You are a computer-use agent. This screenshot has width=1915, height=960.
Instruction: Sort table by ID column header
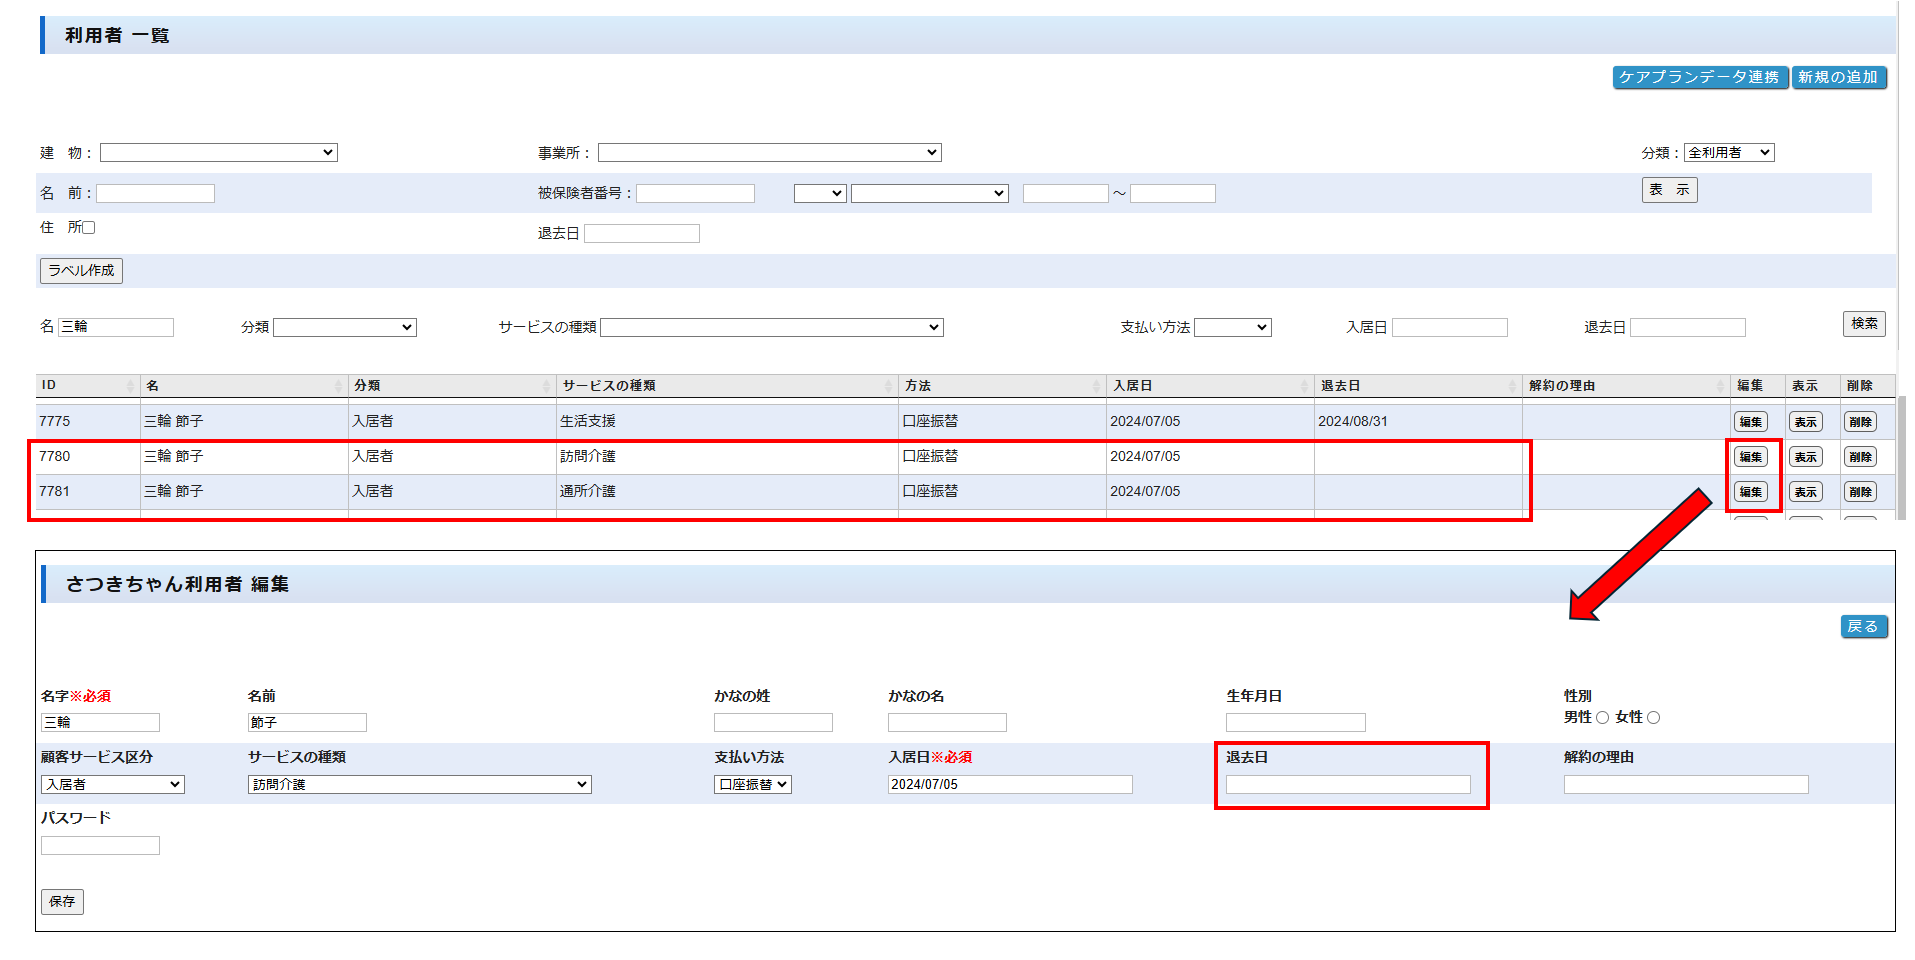(87, 386)
